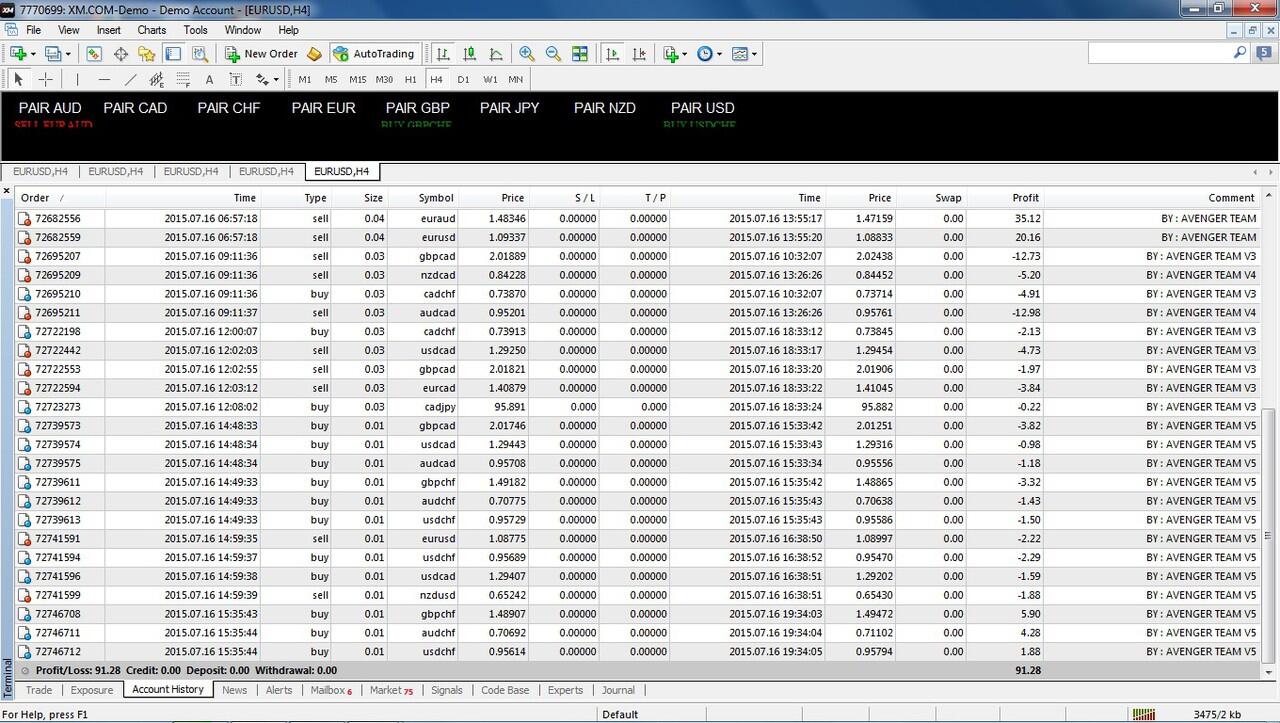Select the Trendline drawing tool
Screen dimensions: 1280x723
pyautogui.click(x=130, y=79)
